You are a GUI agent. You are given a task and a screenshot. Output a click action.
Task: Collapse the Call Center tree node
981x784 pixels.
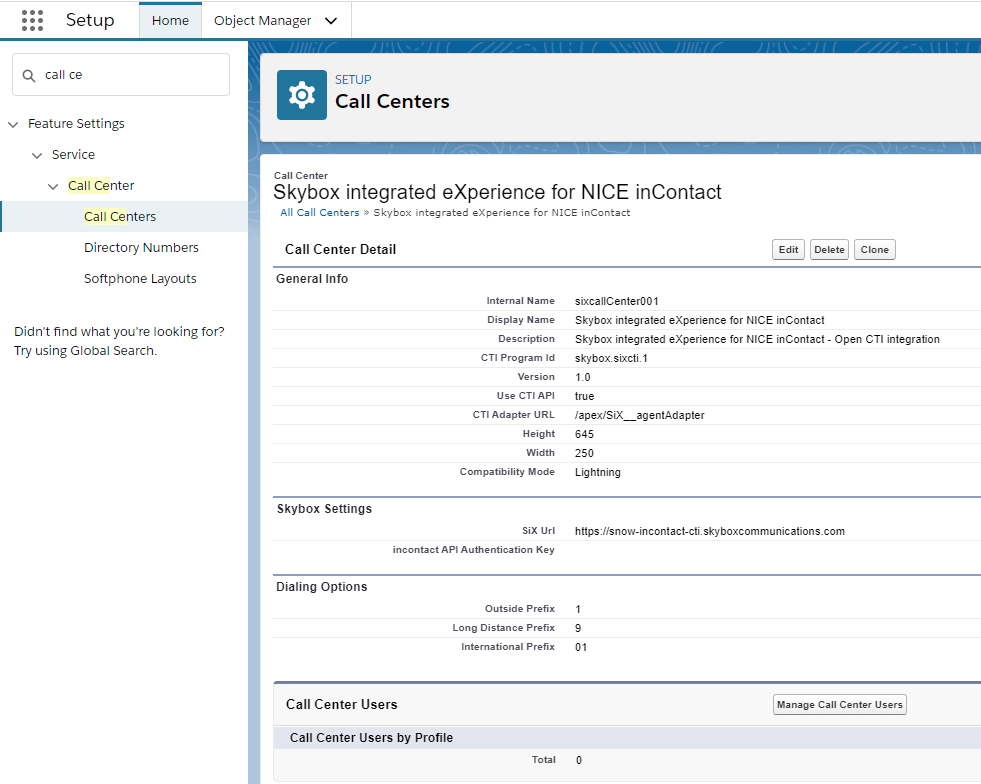click(x=53, y=186)
